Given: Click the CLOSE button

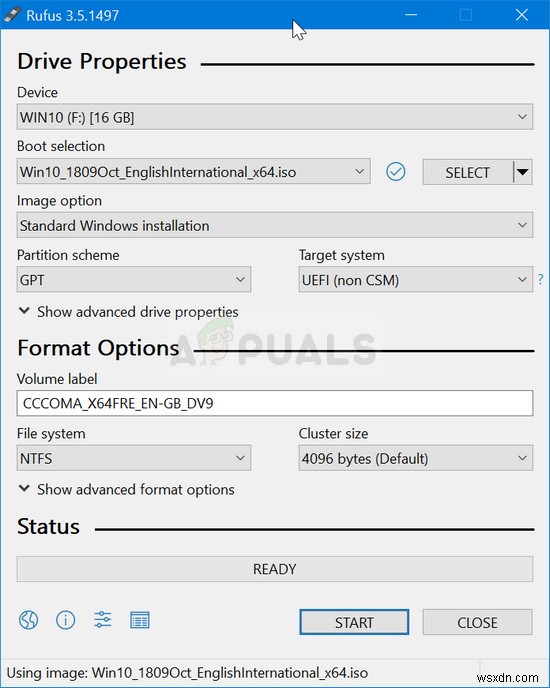Looking at the screenshot, I should [478, 622].
